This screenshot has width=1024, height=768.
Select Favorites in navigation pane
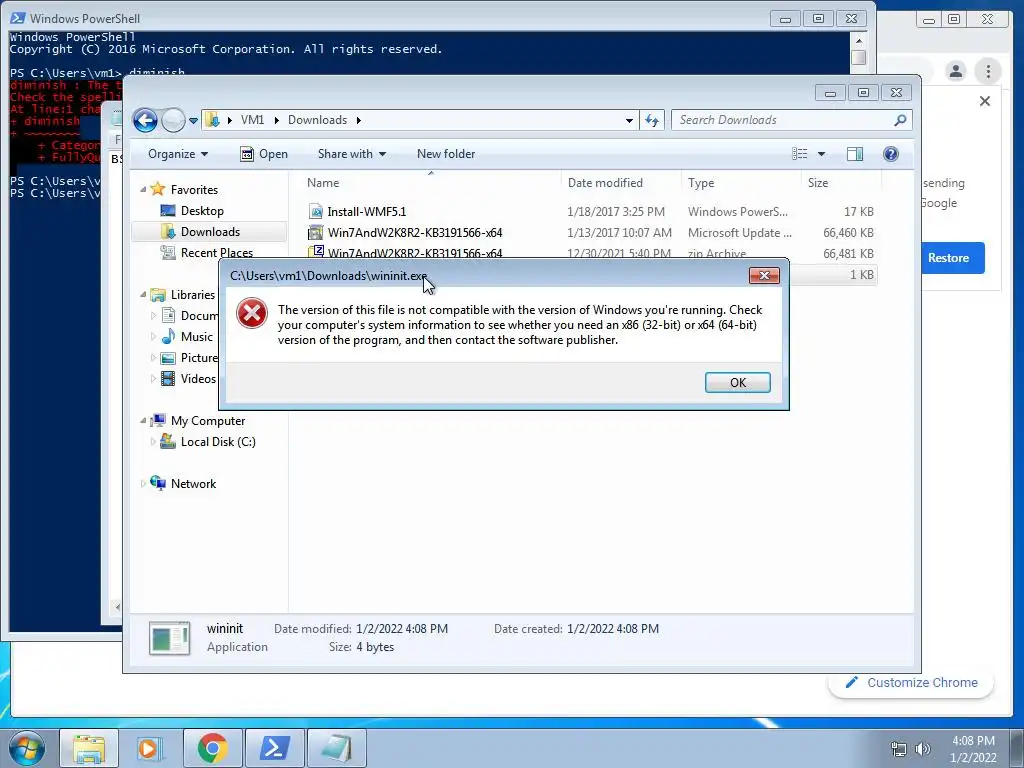pyautogui.click(x=194, y=189)
